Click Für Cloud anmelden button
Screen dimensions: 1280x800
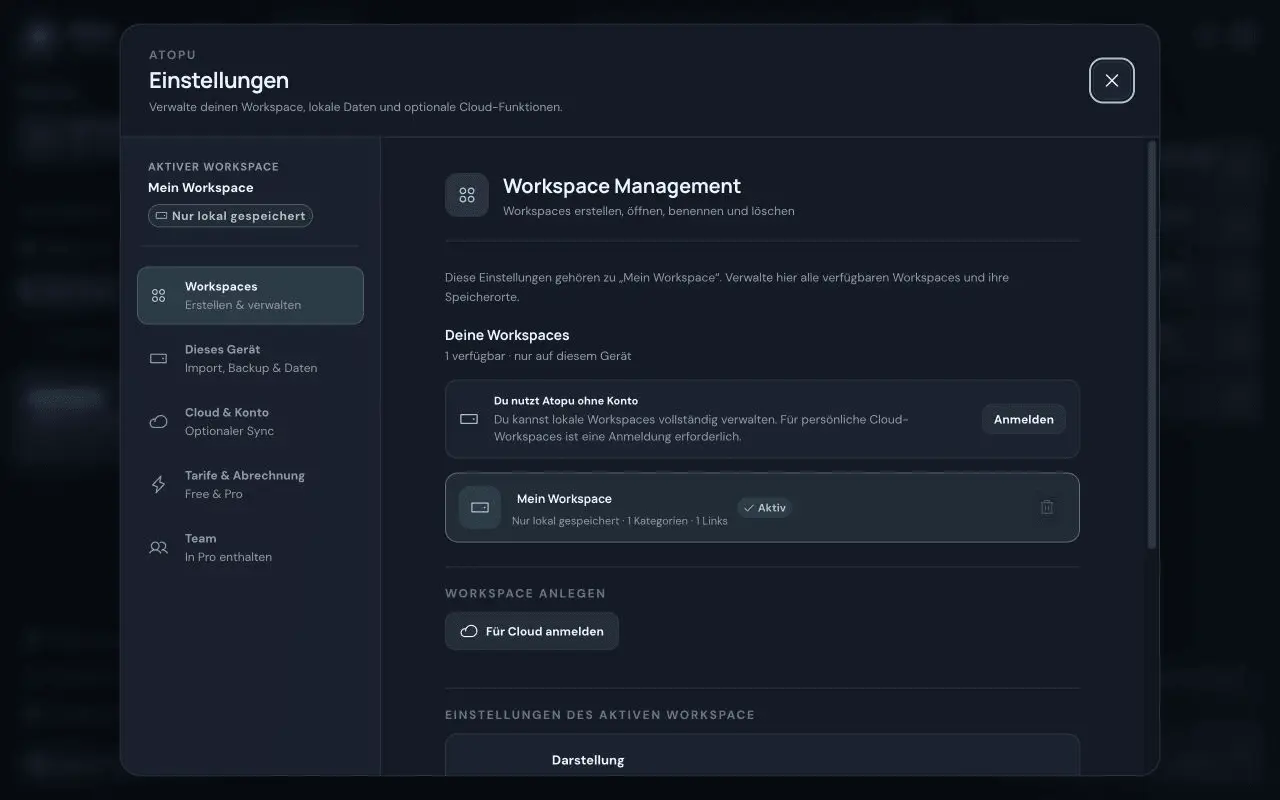[532, 631]
